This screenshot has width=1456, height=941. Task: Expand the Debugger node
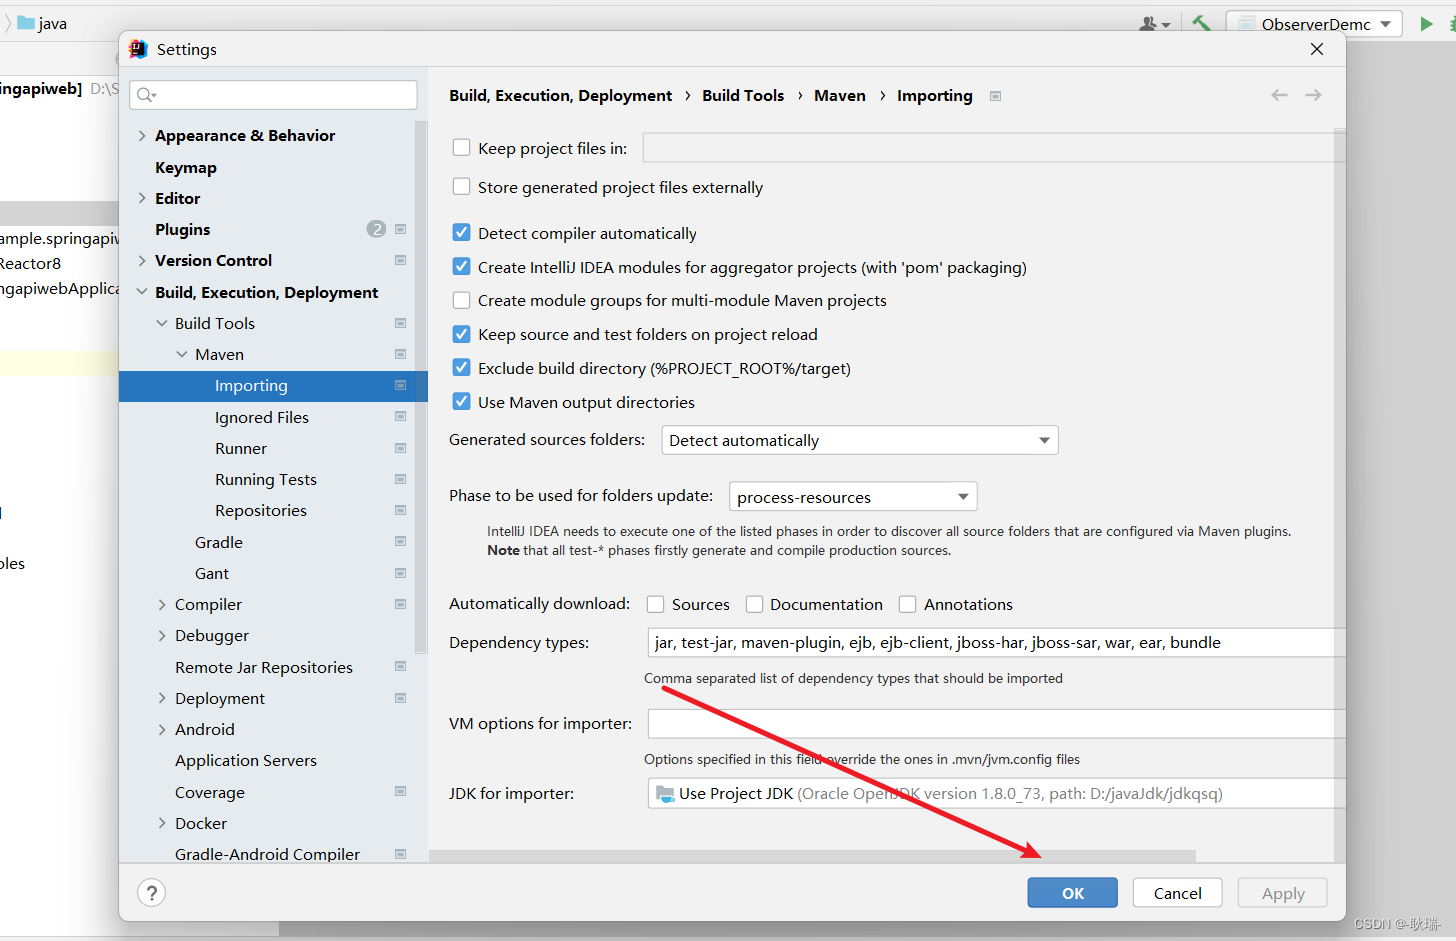[162, 635]
